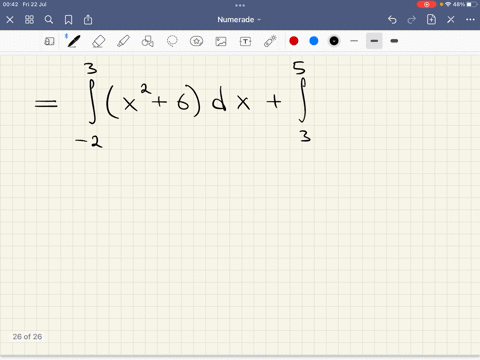
Task: Choose the red pen color
Action: tap(294, 41)
